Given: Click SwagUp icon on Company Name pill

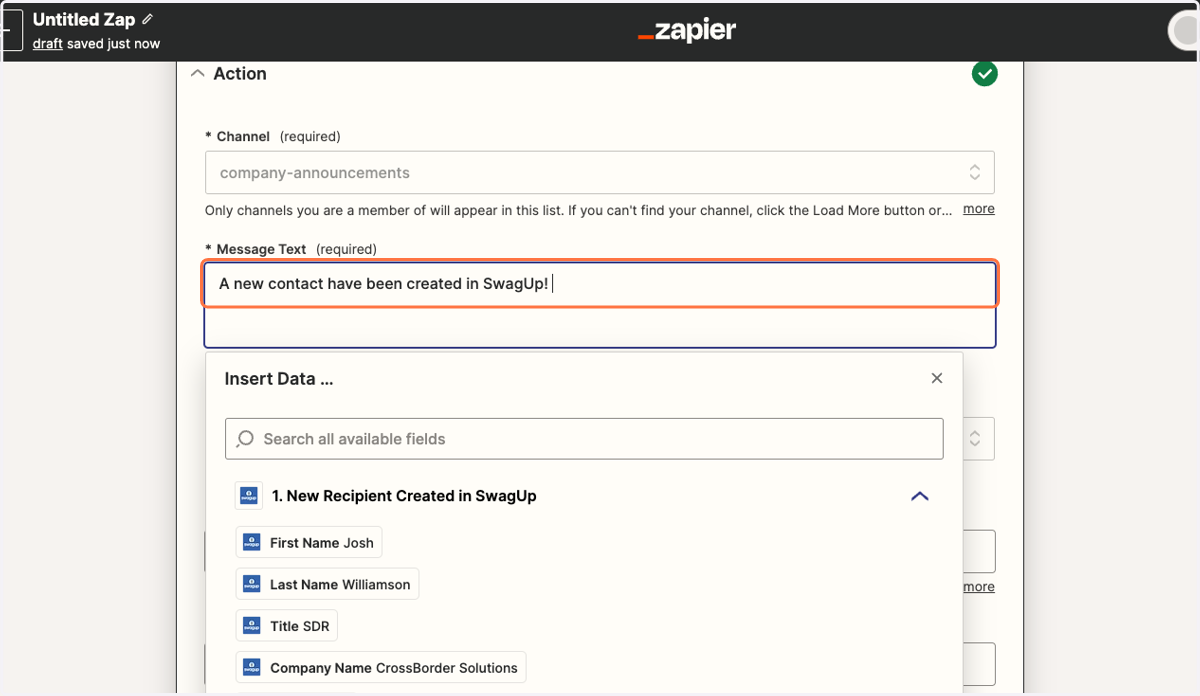Looking at the screenshot, I should point(252,668).
